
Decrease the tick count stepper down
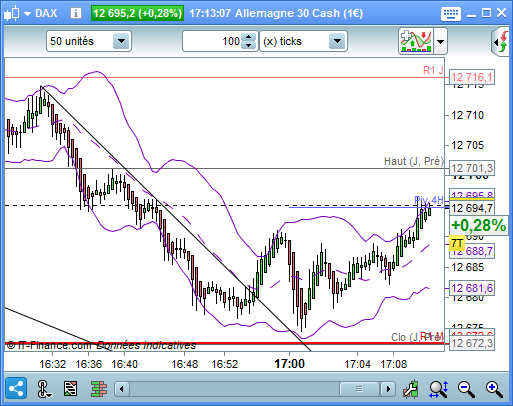248,45
